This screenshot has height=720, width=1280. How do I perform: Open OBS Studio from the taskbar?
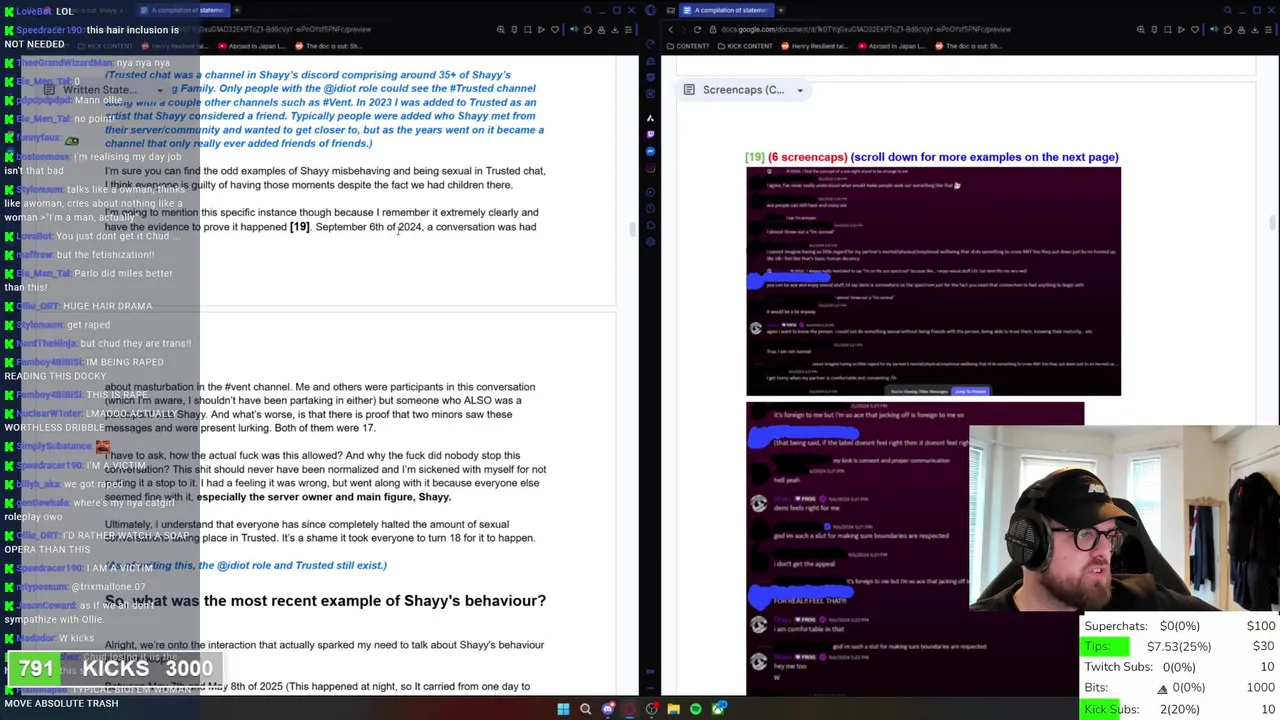pyautogui.click(x=652, y=709)
